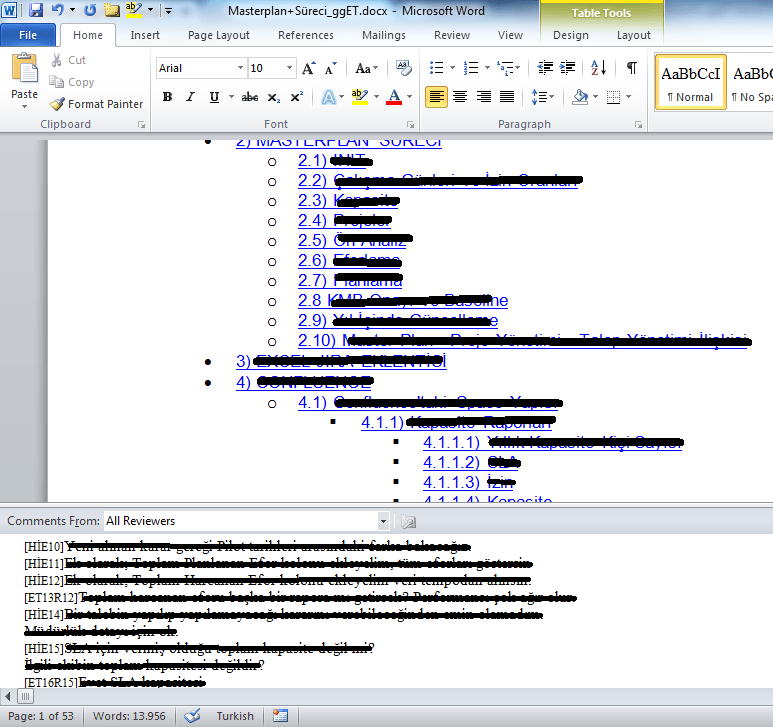
Task: Expand the Underline style dropdown arrow
Action: point(231,97)
